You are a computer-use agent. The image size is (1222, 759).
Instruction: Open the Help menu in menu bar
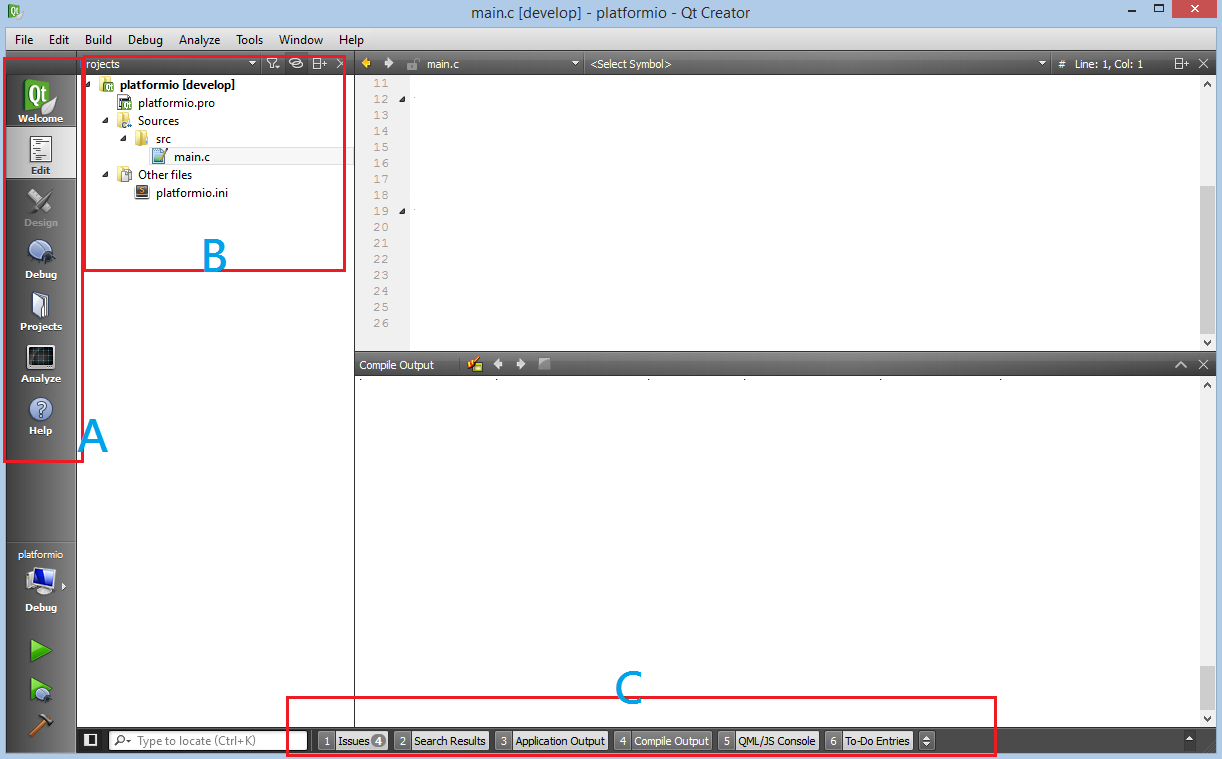[x=351, y=40]
